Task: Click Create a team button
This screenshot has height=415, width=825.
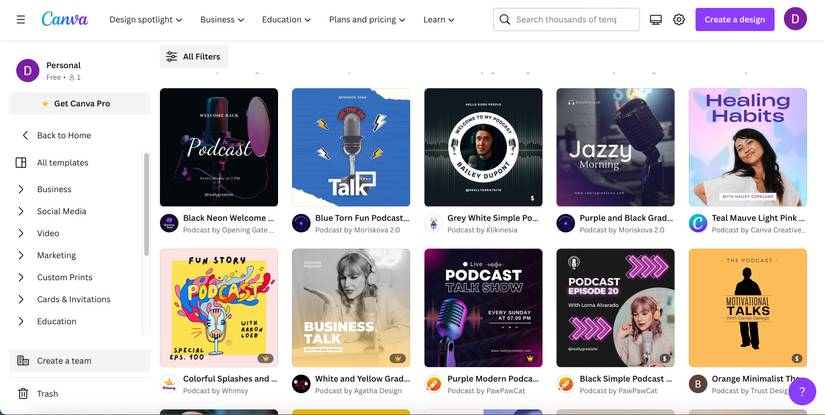Action: click(80, 361)
